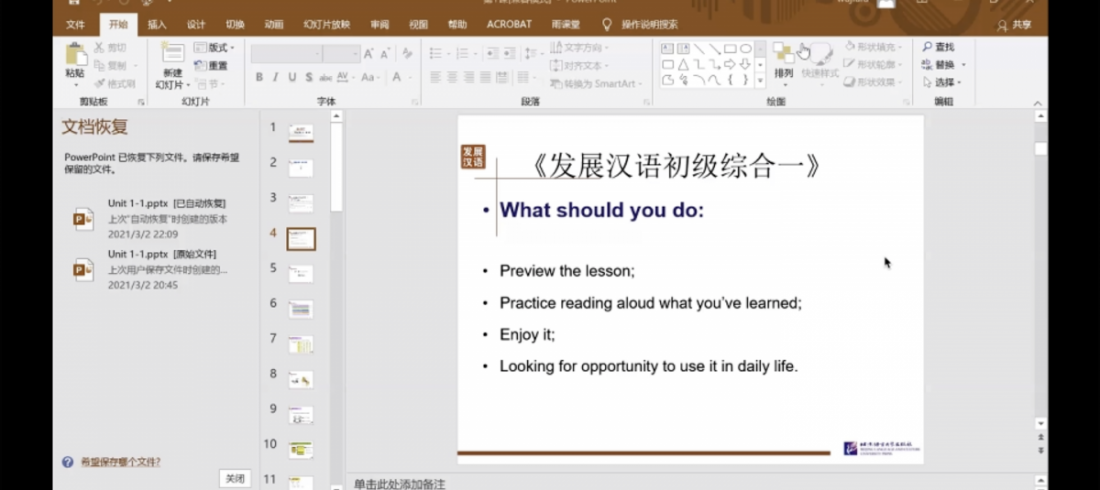
Task: Select the horizontal Text Box shape
Action: click(x=667, y=48)
